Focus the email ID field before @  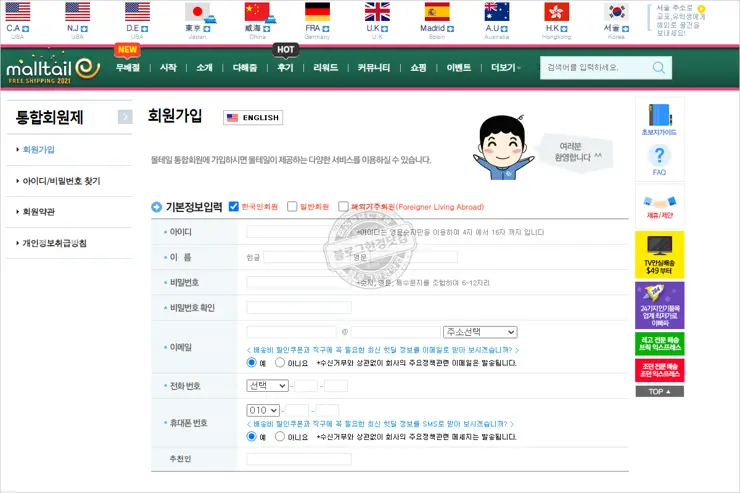click(291, 332)
